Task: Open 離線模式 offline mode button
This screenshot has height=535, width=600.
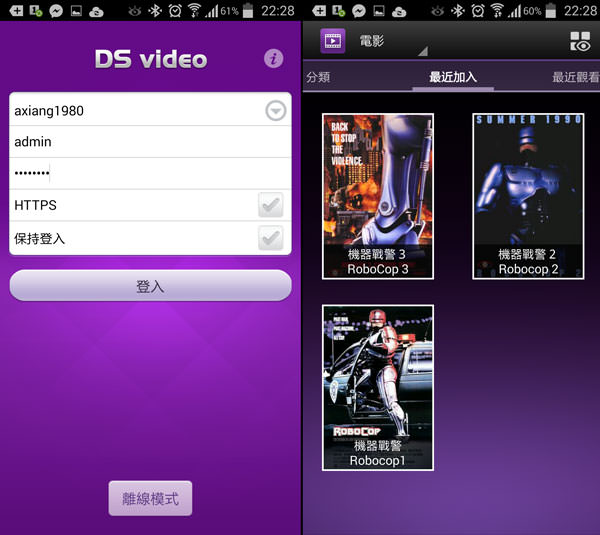Action: [x=150, y=498]
